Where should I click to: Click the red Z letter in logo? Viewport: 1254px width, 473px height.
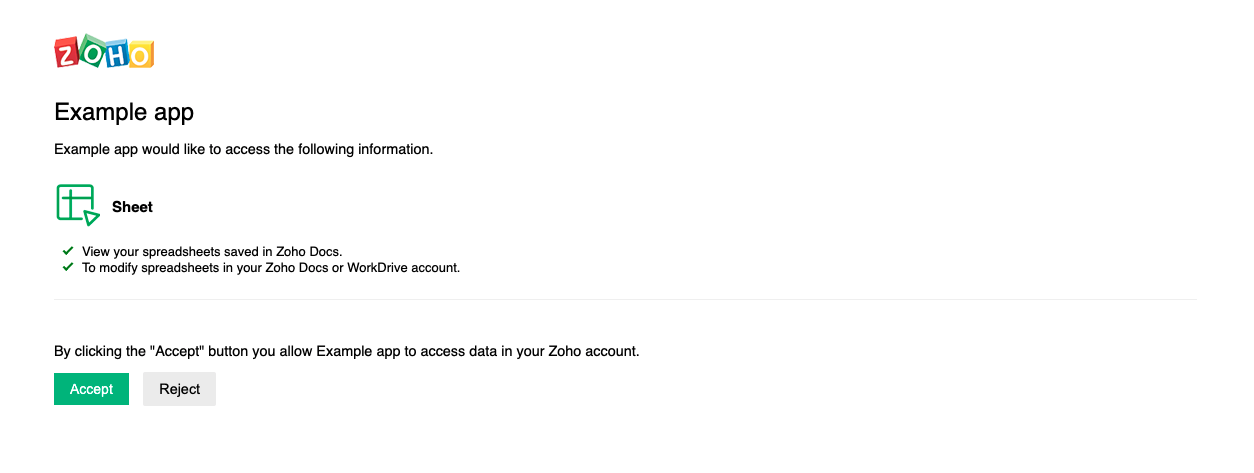[67, 54]
